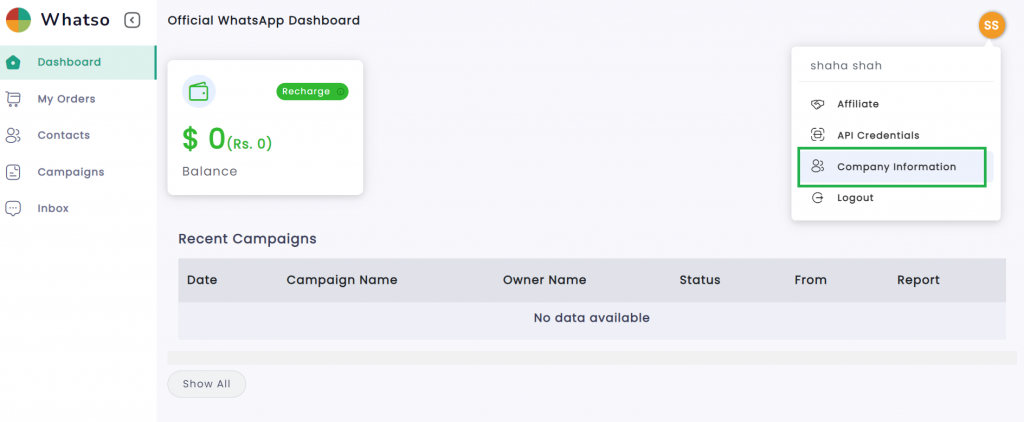Collapse the sidebar with the chevron button
The width and height of the screenshot is (1024, 422).
(132, 20)
